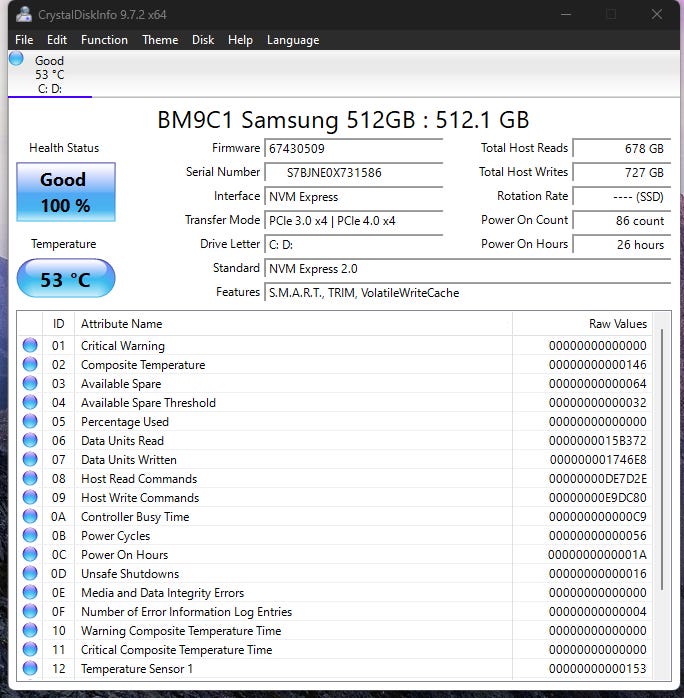Click status orb for Error Information Log Entries row
684x698 pixels.
30,611
